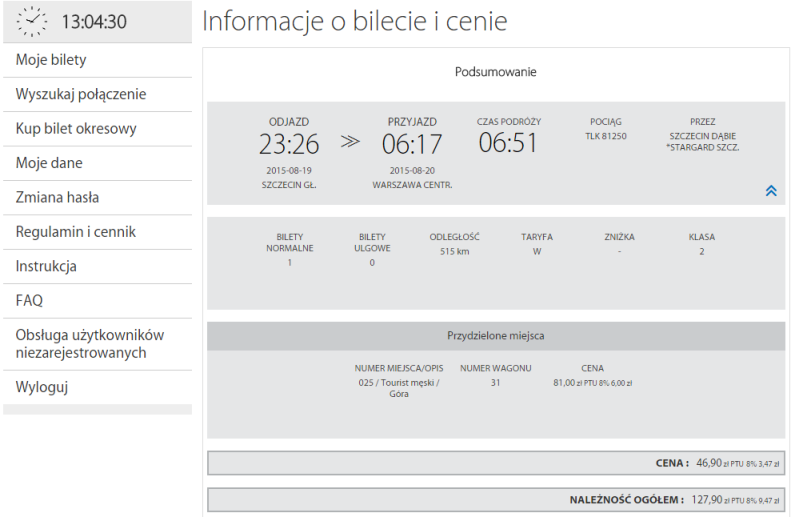Click seat 025 / Tourist męski / Góra
The width and height of the screenshot is (799, 517).
pyautogui.click(x=399, y=388)
